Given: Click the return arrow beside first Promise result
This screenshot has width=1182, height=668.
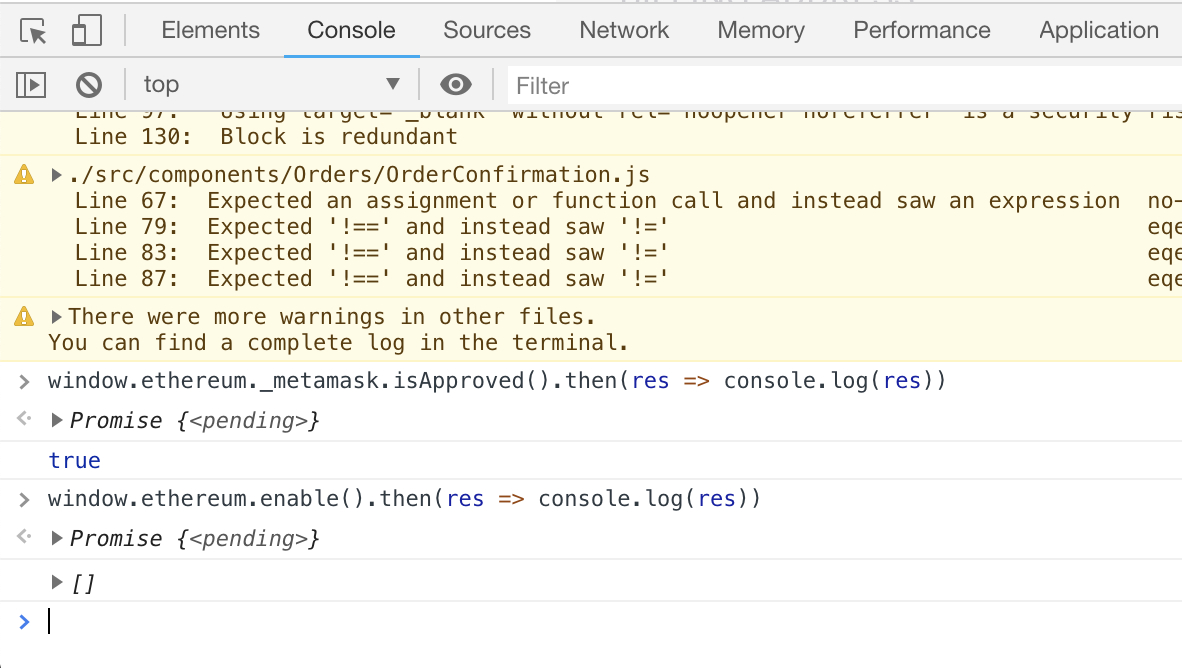Looking at the screenshot, I should point(22,419).
